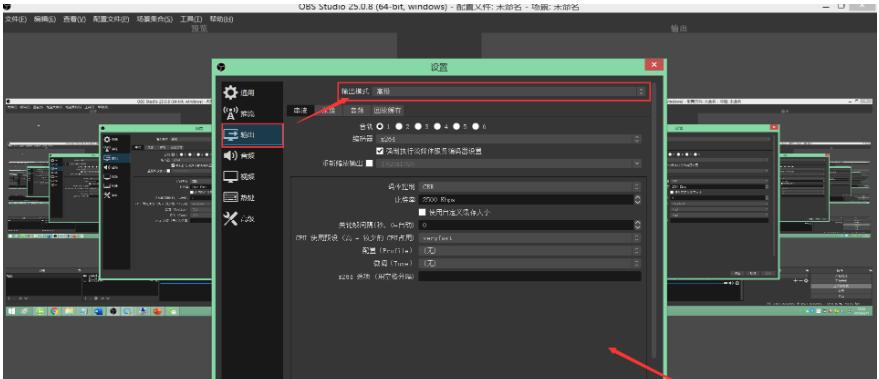879x379 pixels.
Task: Select audio track 1 radio button
Action: (381, 127)
